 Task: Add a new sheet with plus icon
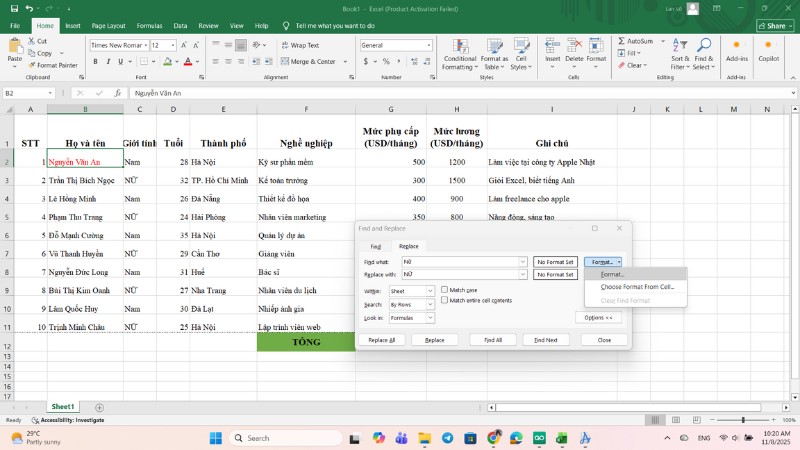pyautogui.click(x=99, y=407)
